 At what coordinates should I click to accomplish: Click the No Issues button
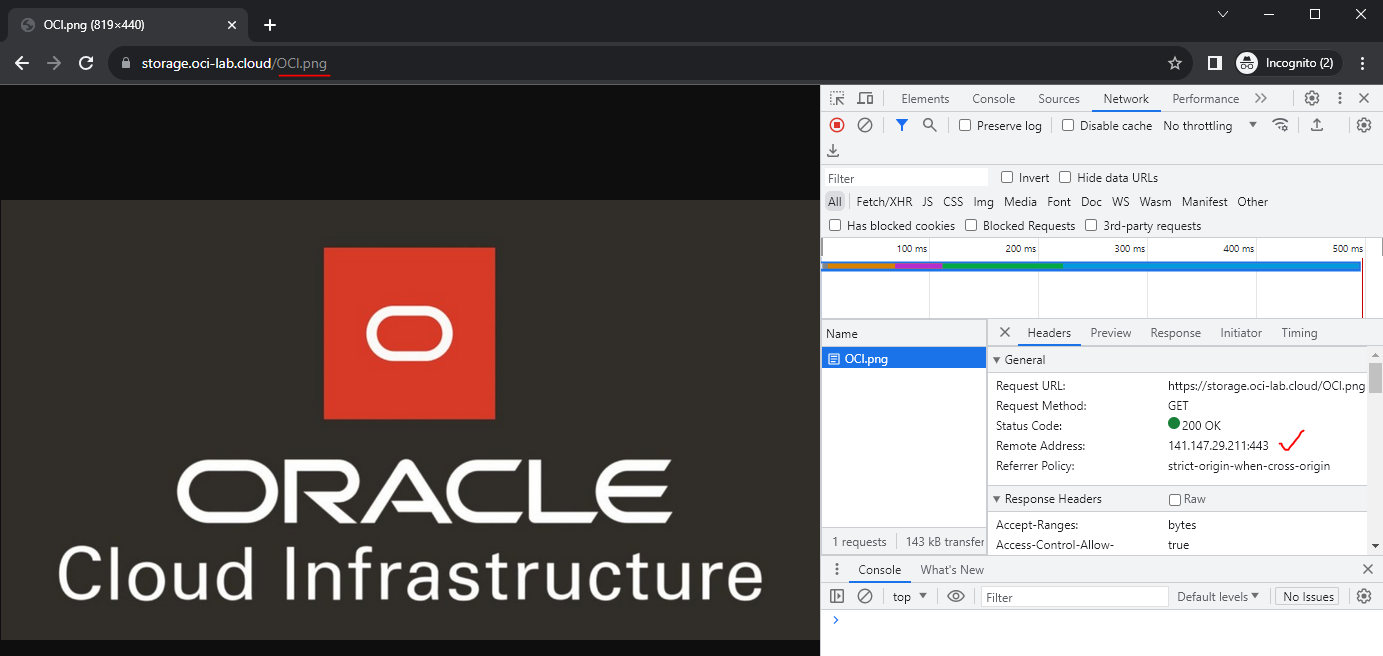tap(1308, 597)
